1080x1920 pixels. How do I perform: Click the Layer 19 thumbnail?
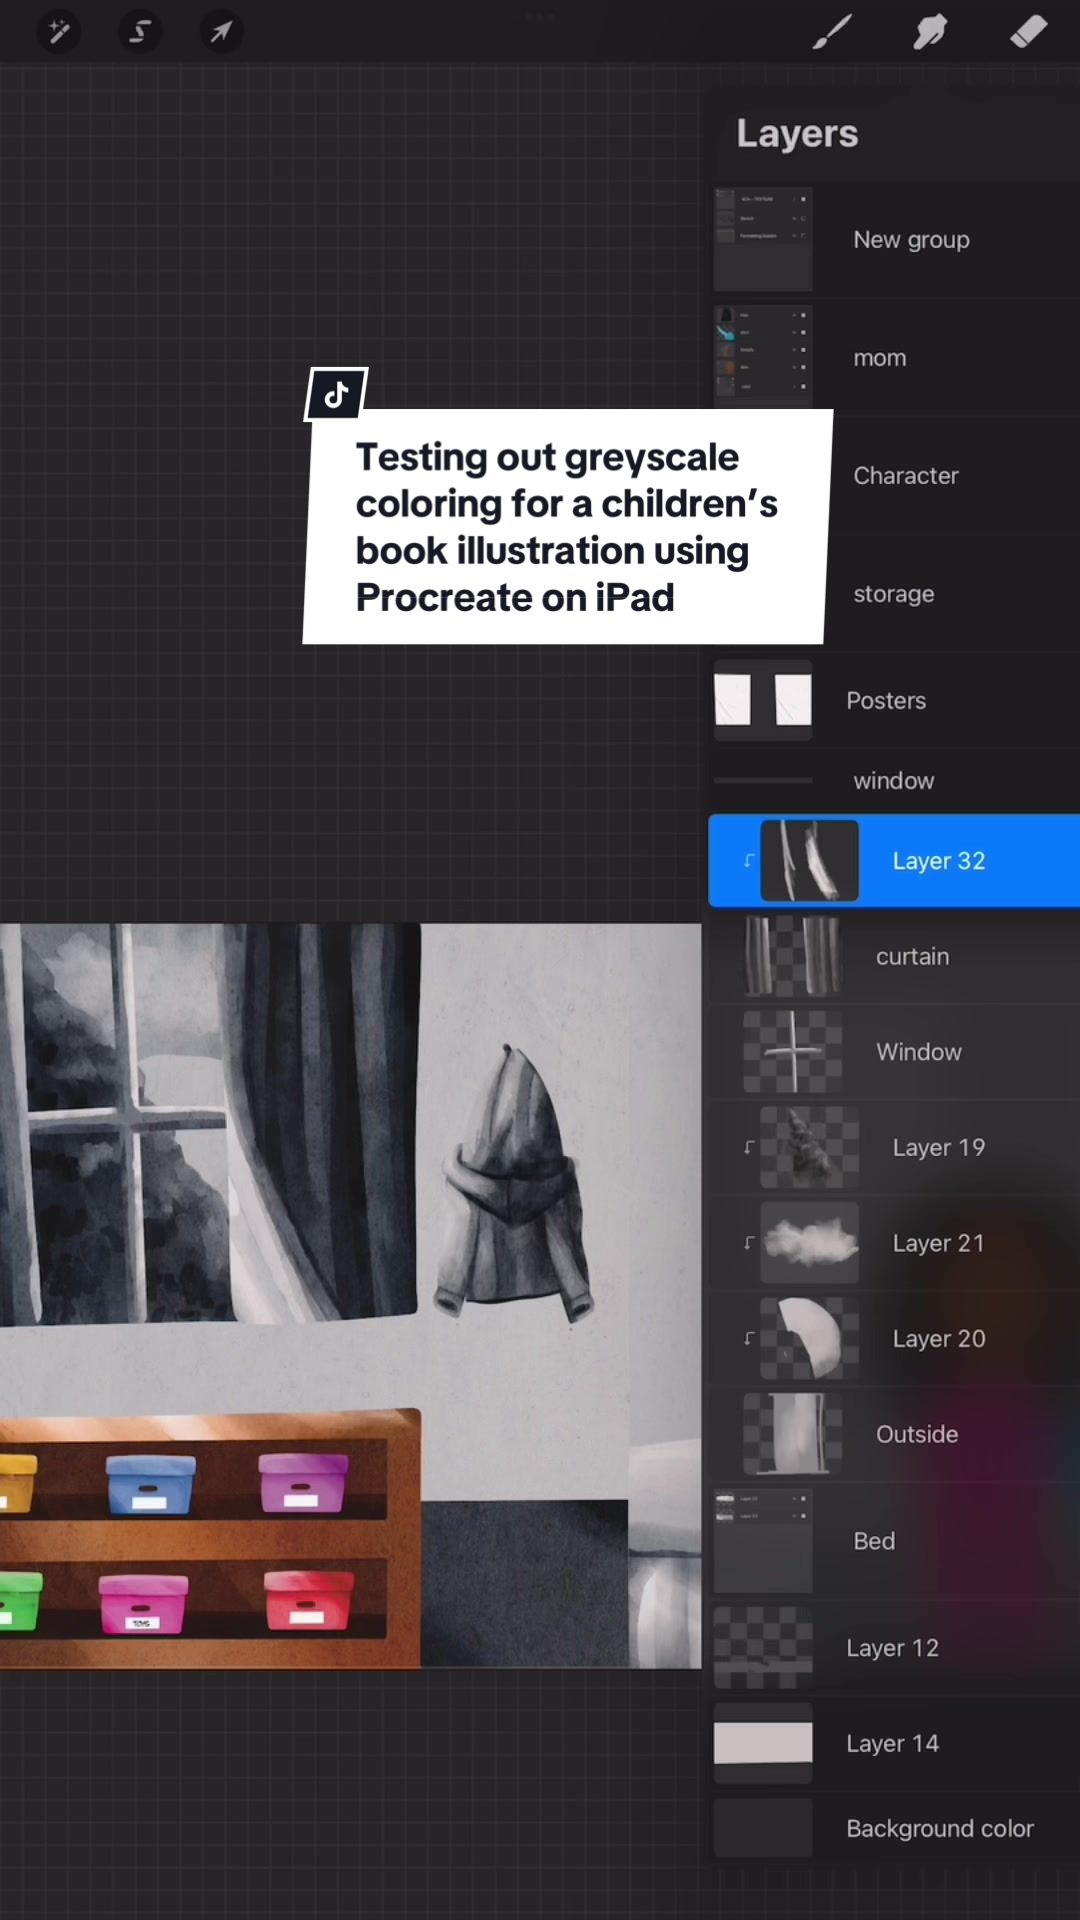[x=809, y=1147]
